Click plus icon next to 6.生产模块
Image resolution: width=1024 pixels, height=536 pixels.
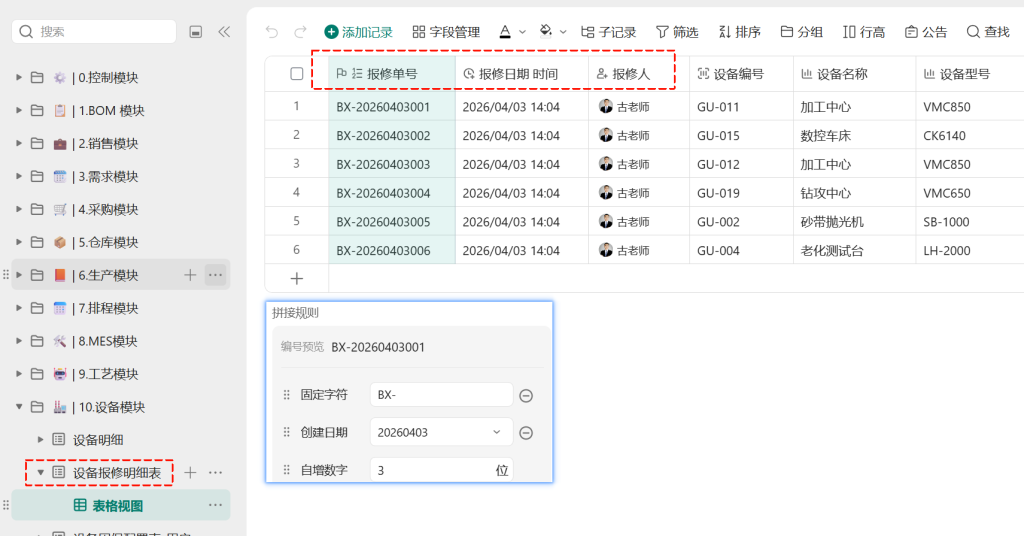coord(190,276)
